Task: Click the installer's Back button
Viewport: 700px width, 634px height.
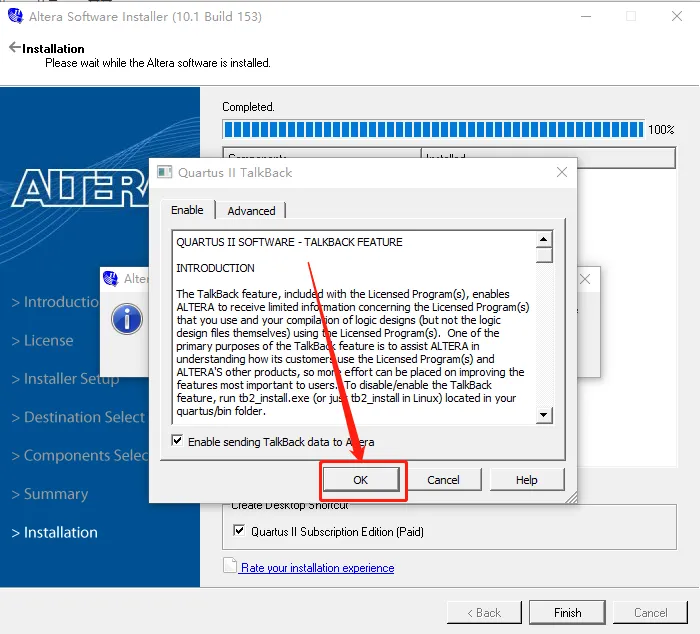Action: [484, 613]
